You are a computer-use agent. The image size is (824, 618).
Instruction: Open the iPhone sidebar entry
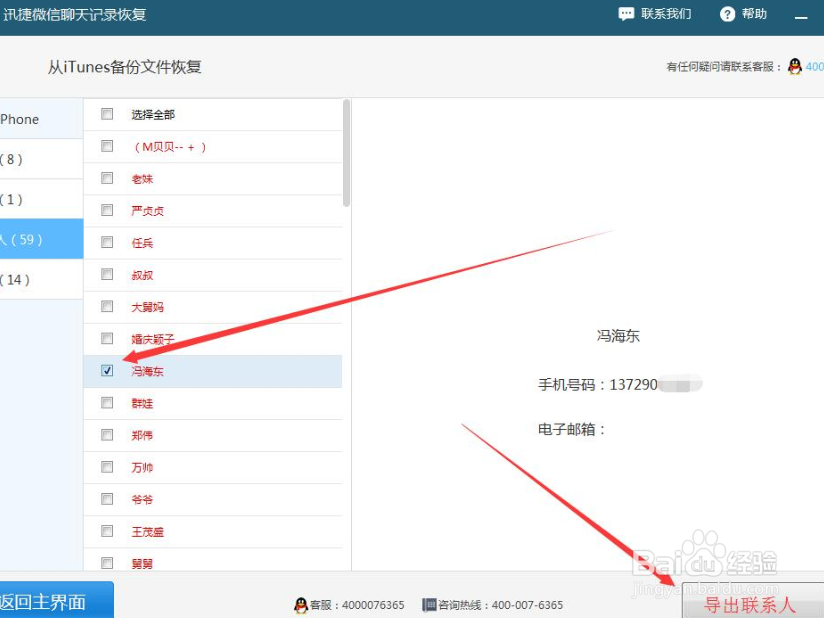pyautogui.click(x=42, y=119)
